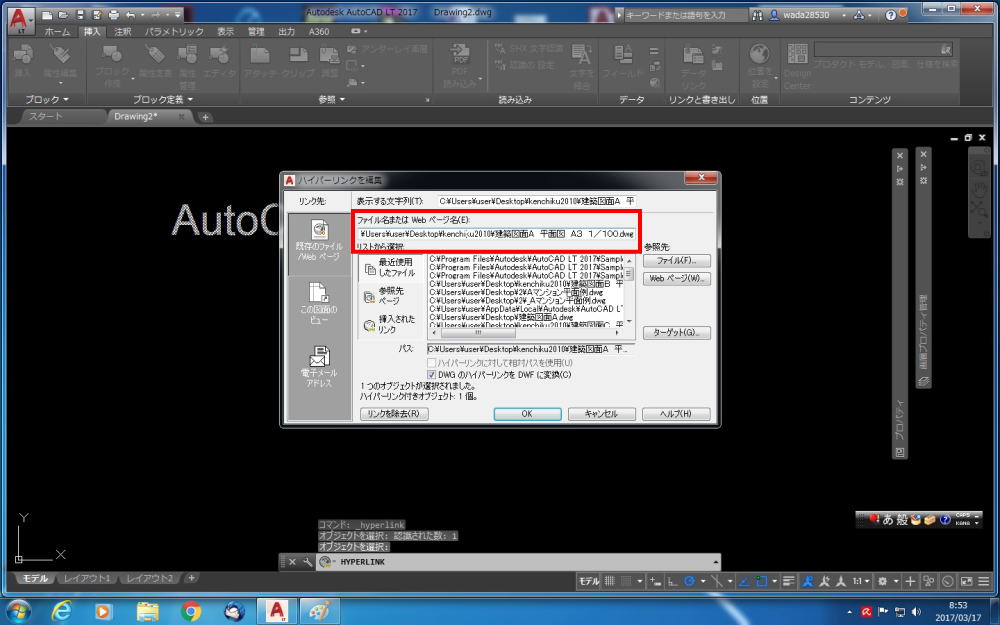Screen dimensions: 1000x625
Task: Click the Undo arrow in quick access toolbar
Action: [131, 14]
